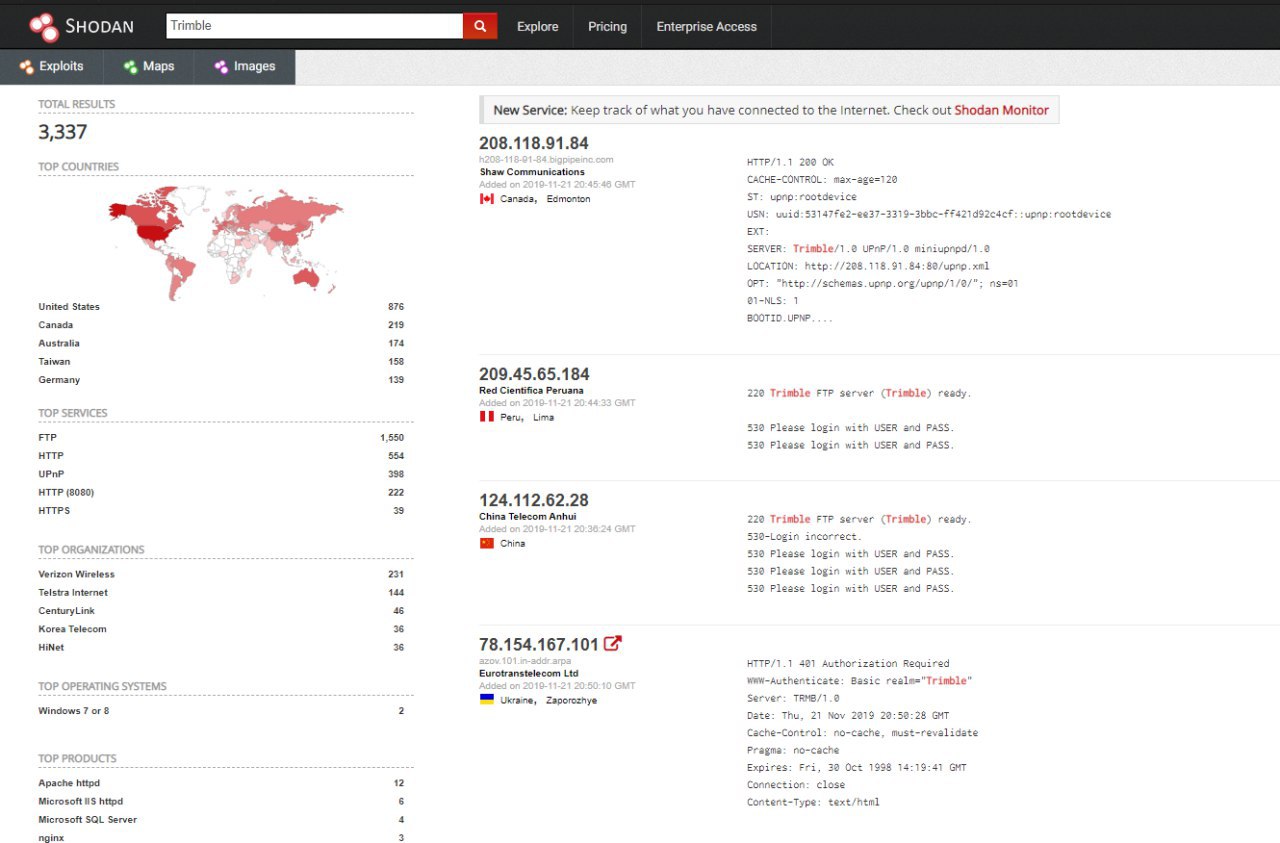This screenshot has height=843, width=1280.
Task: Click Edmonton city link
Action: (x=568, y=199)
